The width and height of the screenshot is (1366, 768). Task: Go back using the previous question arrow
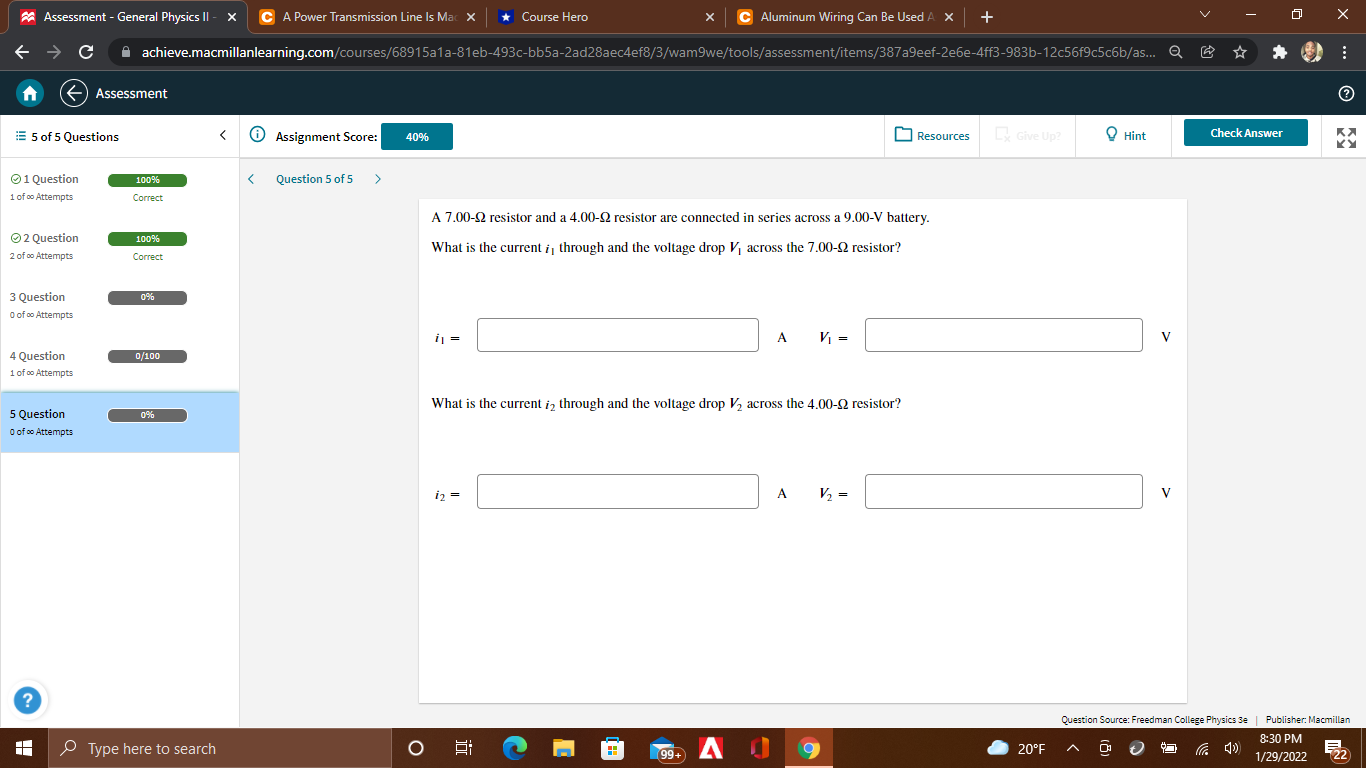point(251,178)
